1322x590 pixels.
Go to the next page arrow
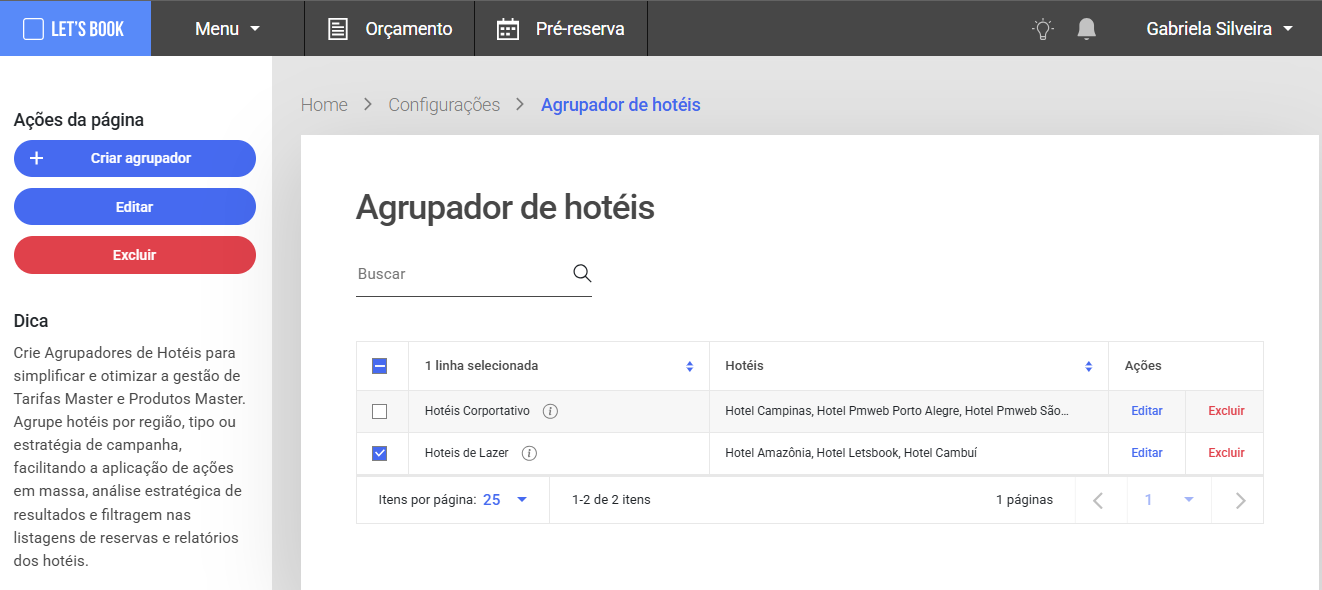[x=1239, y=500]
